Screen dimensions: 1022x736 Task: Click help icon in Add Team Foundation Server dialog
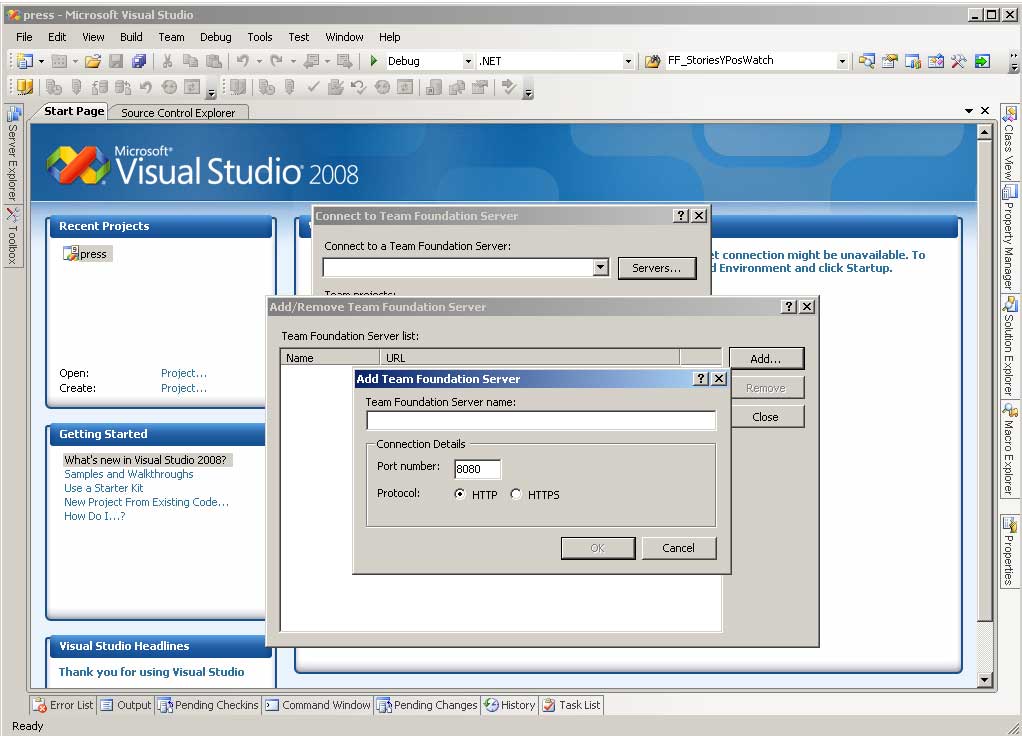tap(701, 379)
